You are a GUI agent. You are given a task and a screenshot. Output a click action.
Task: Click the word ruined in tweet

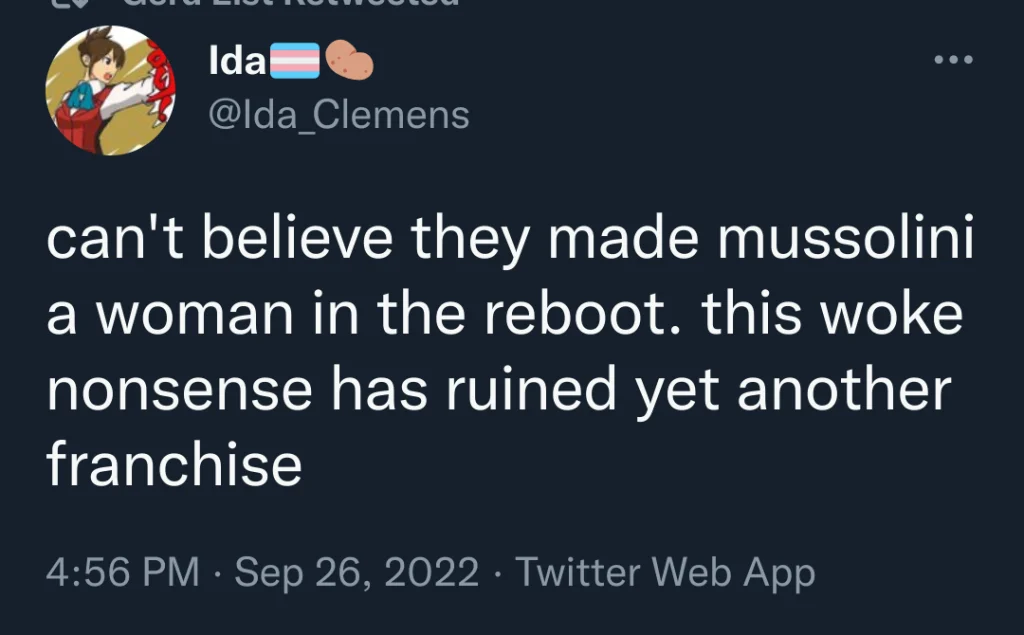[532, 388]
